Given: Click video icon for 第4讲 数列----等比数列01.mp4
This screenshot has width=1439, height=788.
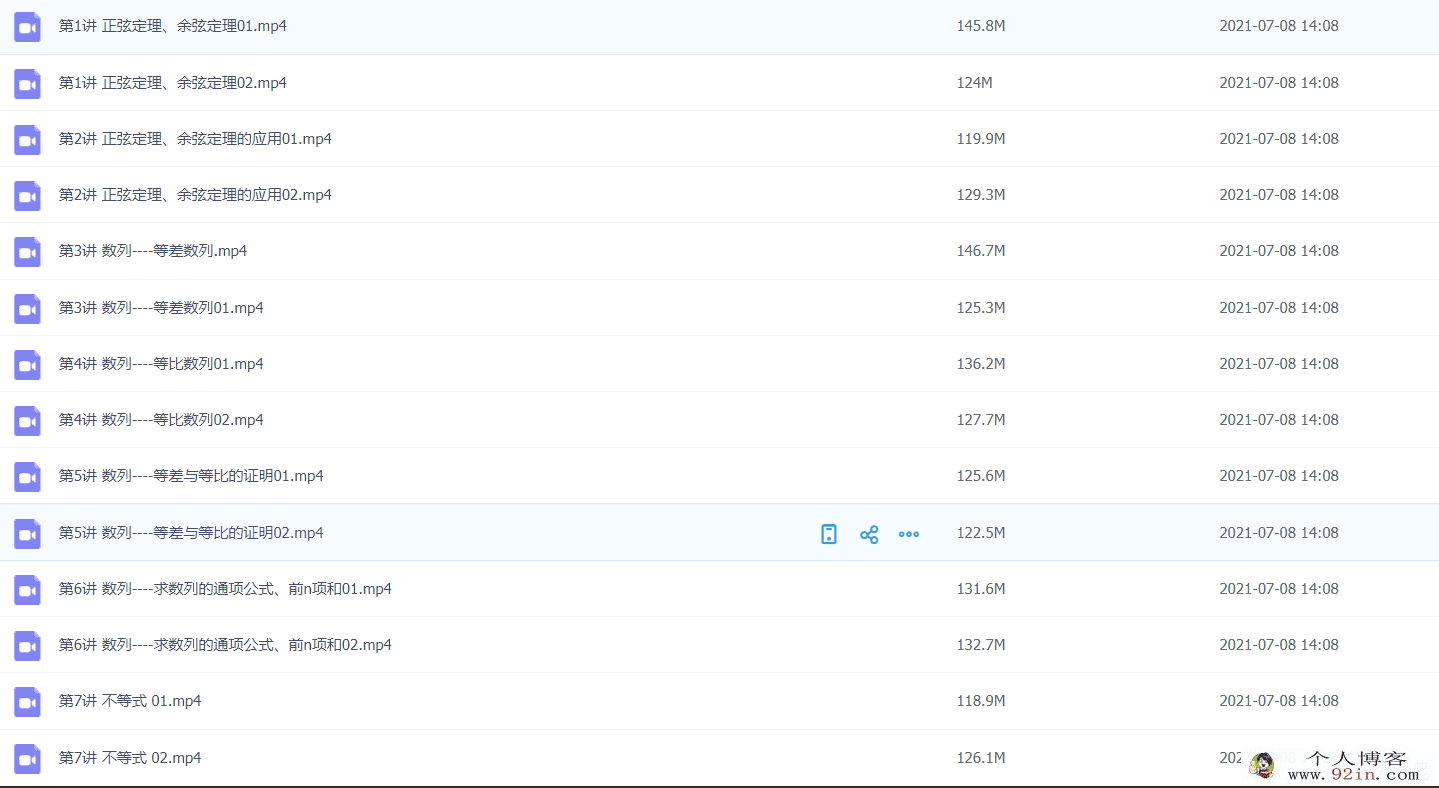Looking at the screenshot, I should [27, 365].
